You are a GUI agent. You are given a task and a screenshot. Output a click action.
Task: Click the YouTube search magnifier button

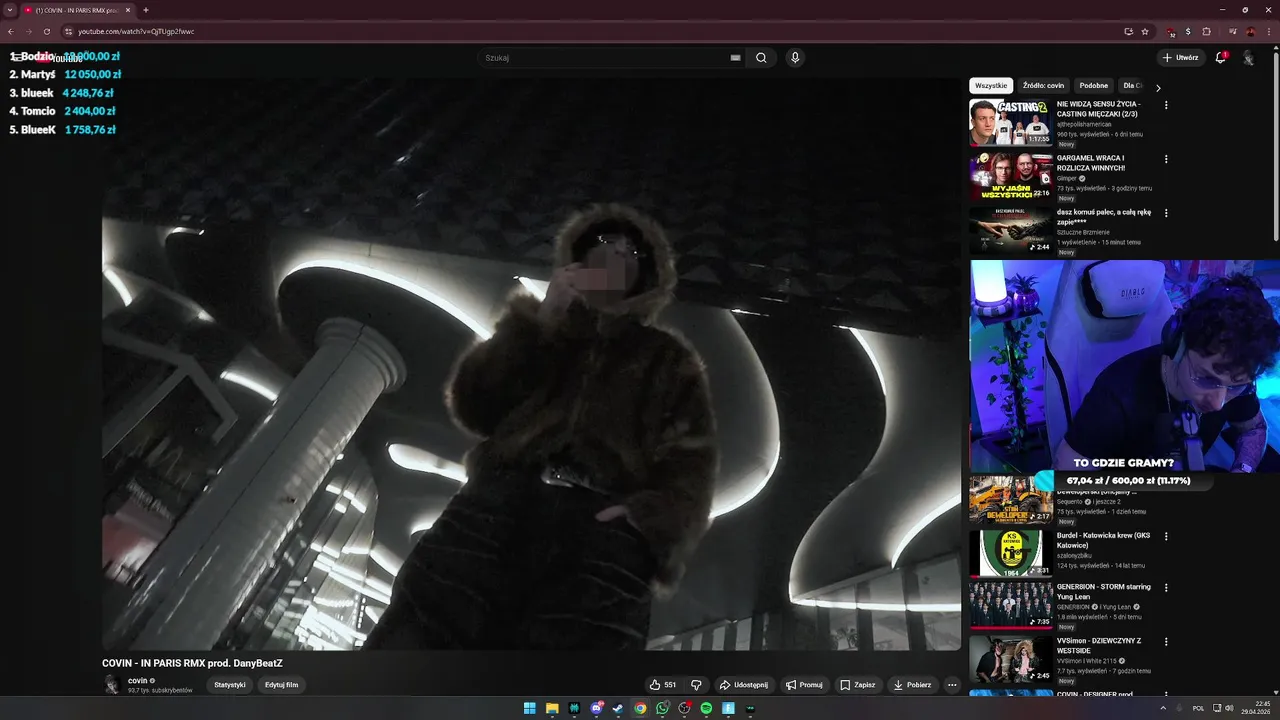coord(761,58)
